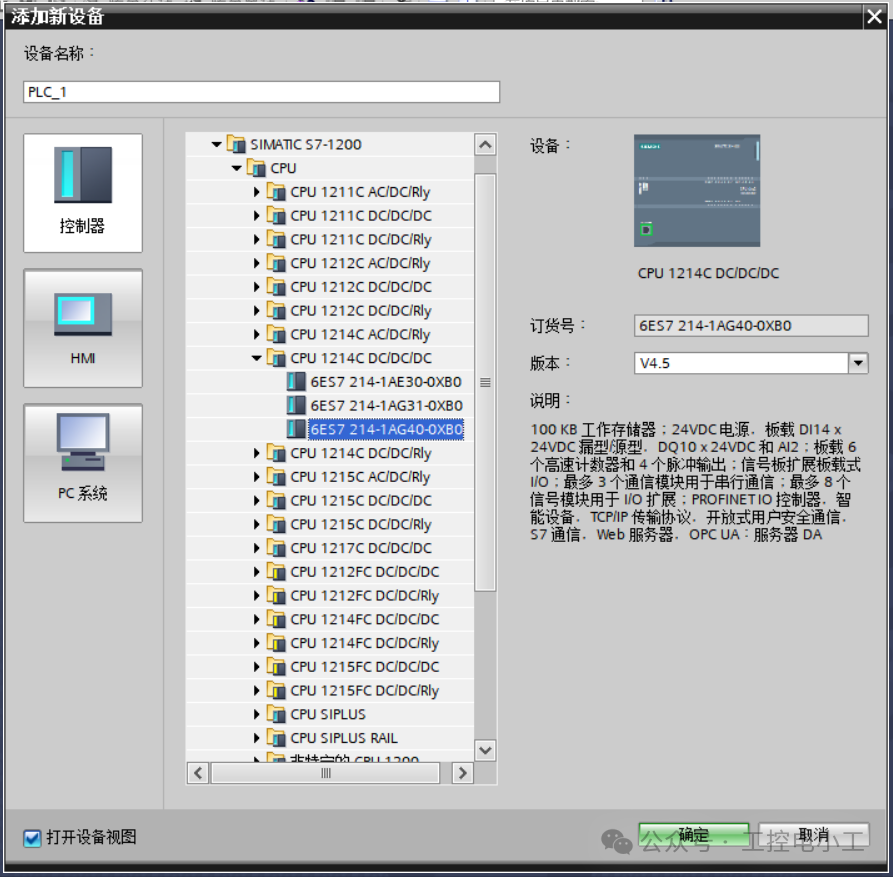Open the 版本 V4.5 version dropdown

pyautogui.click(x=858, y=363)
